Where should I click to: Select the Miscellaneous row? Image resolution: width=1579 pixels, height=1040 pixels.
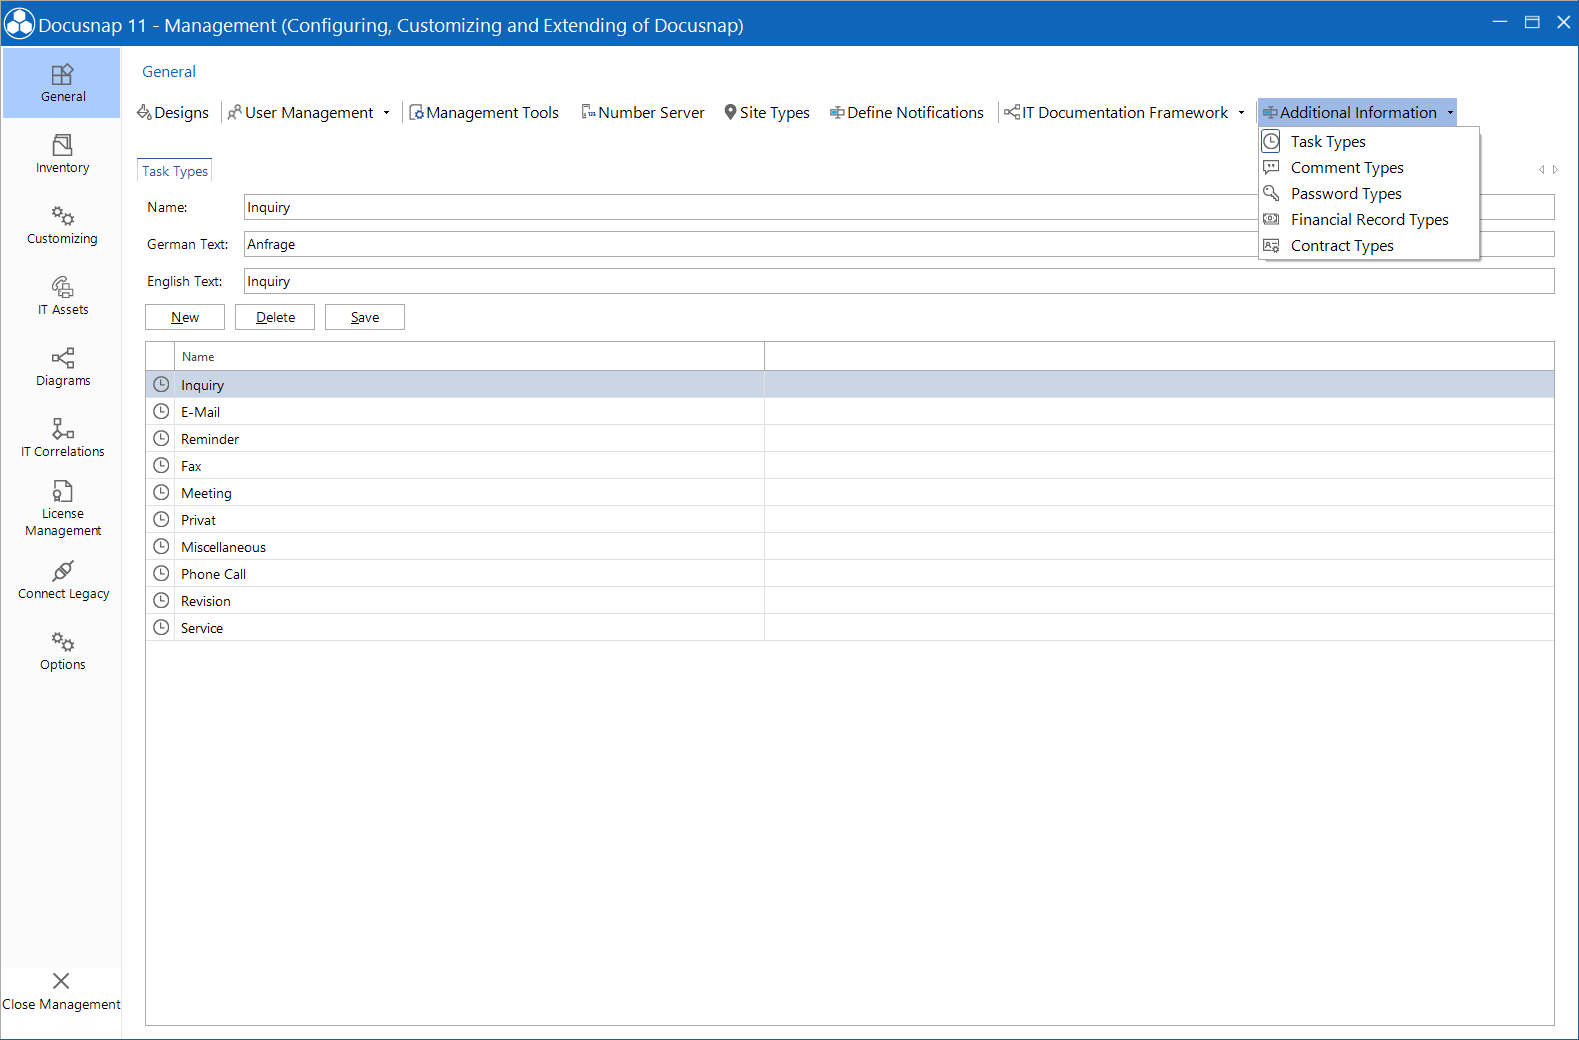850,547
